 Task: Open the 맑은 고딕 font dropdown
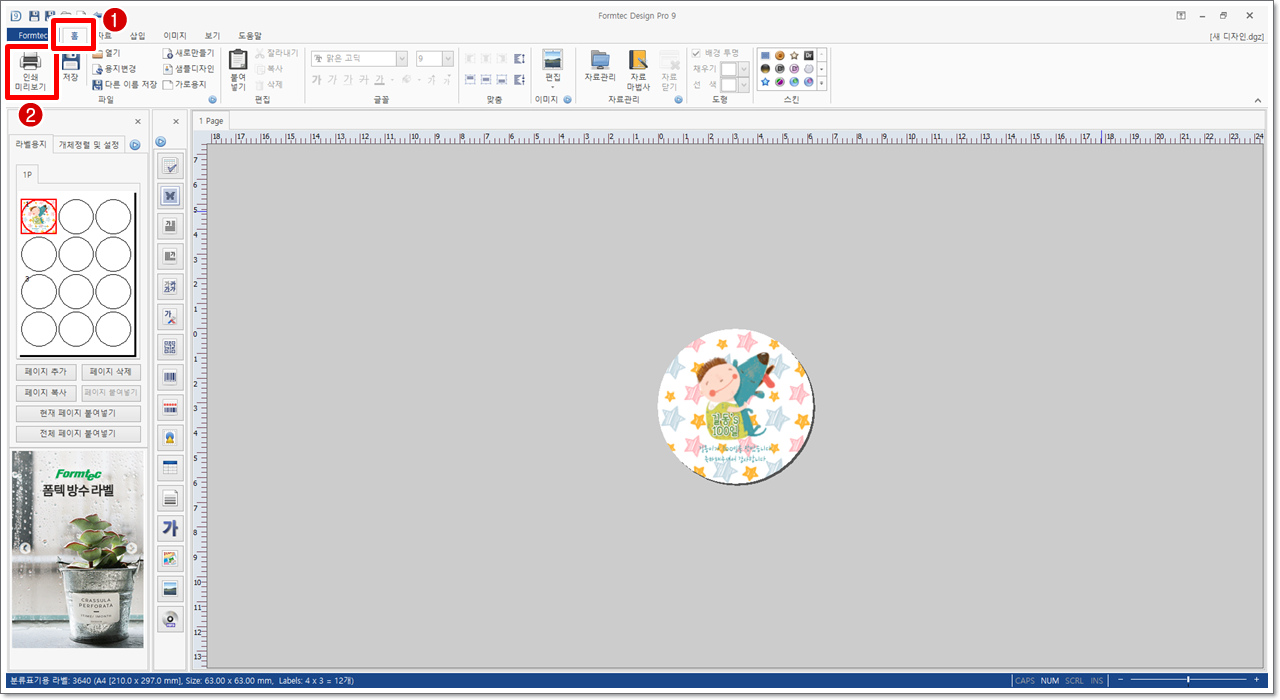(x=403, y=59)
